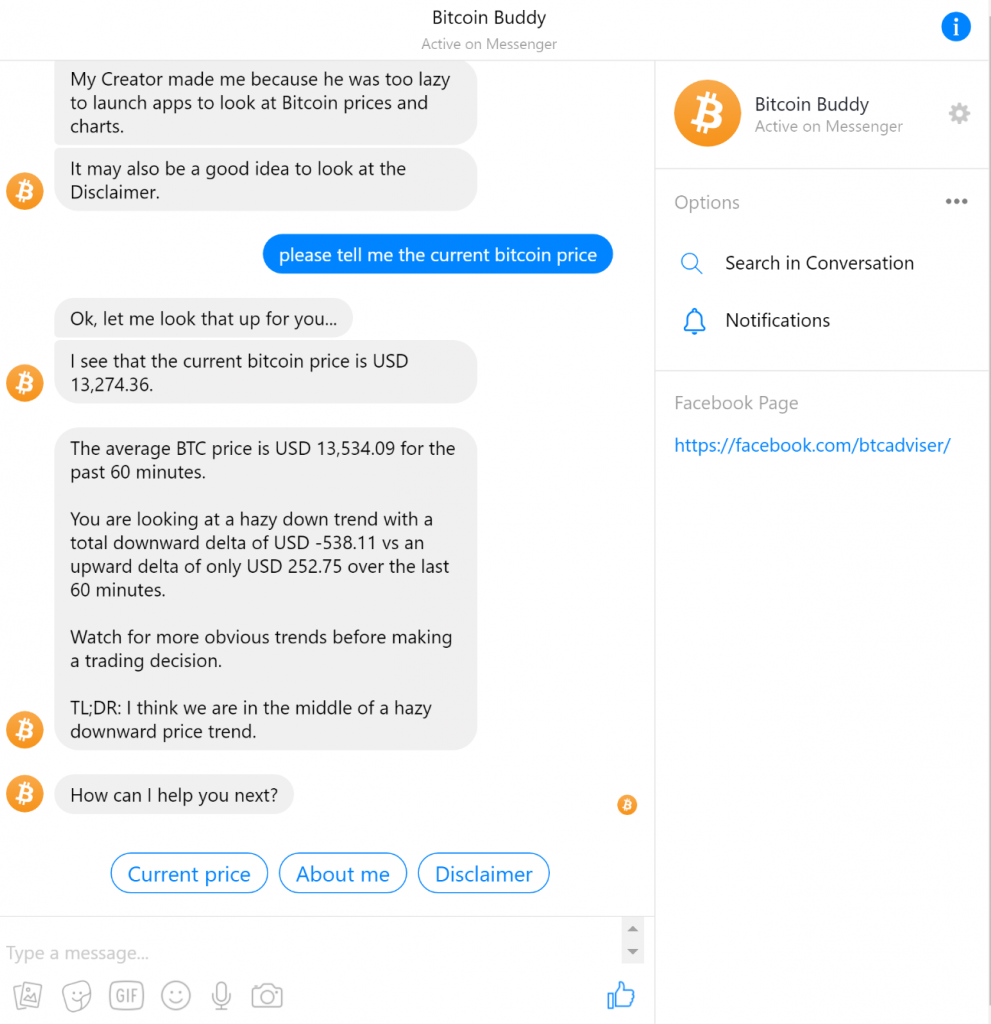Click the message box scroll up arrow
This screenshot has width=991, height=1024.
pyautogui.click(x=632, y=929)
